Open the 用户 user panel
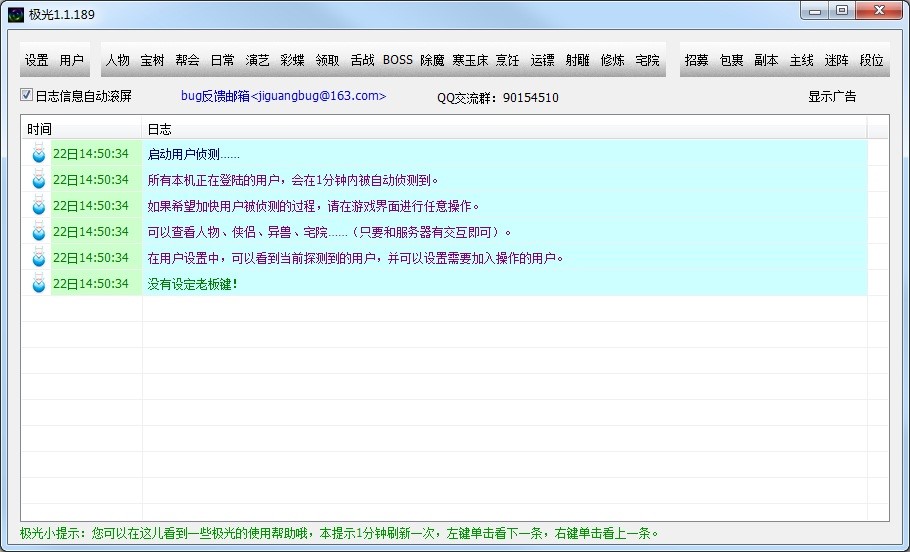 pos(72,60)
